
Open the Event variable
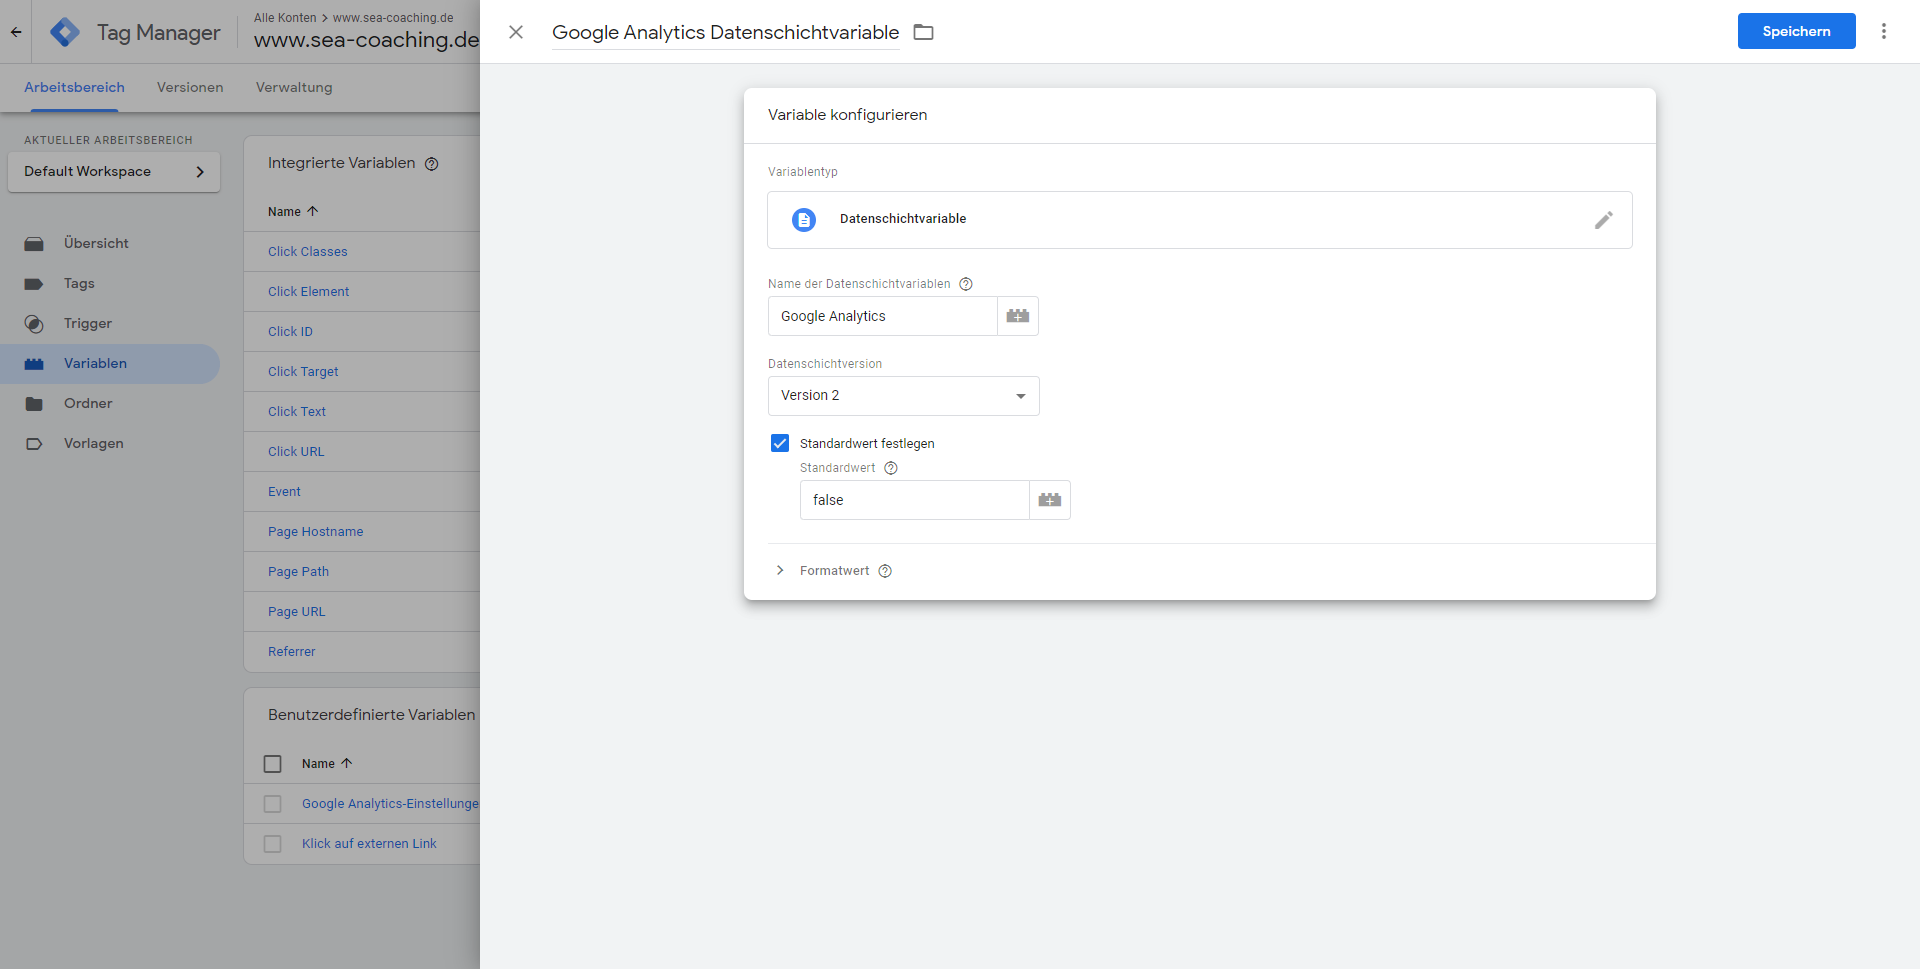pyautogui.click(x=284, y=491)
